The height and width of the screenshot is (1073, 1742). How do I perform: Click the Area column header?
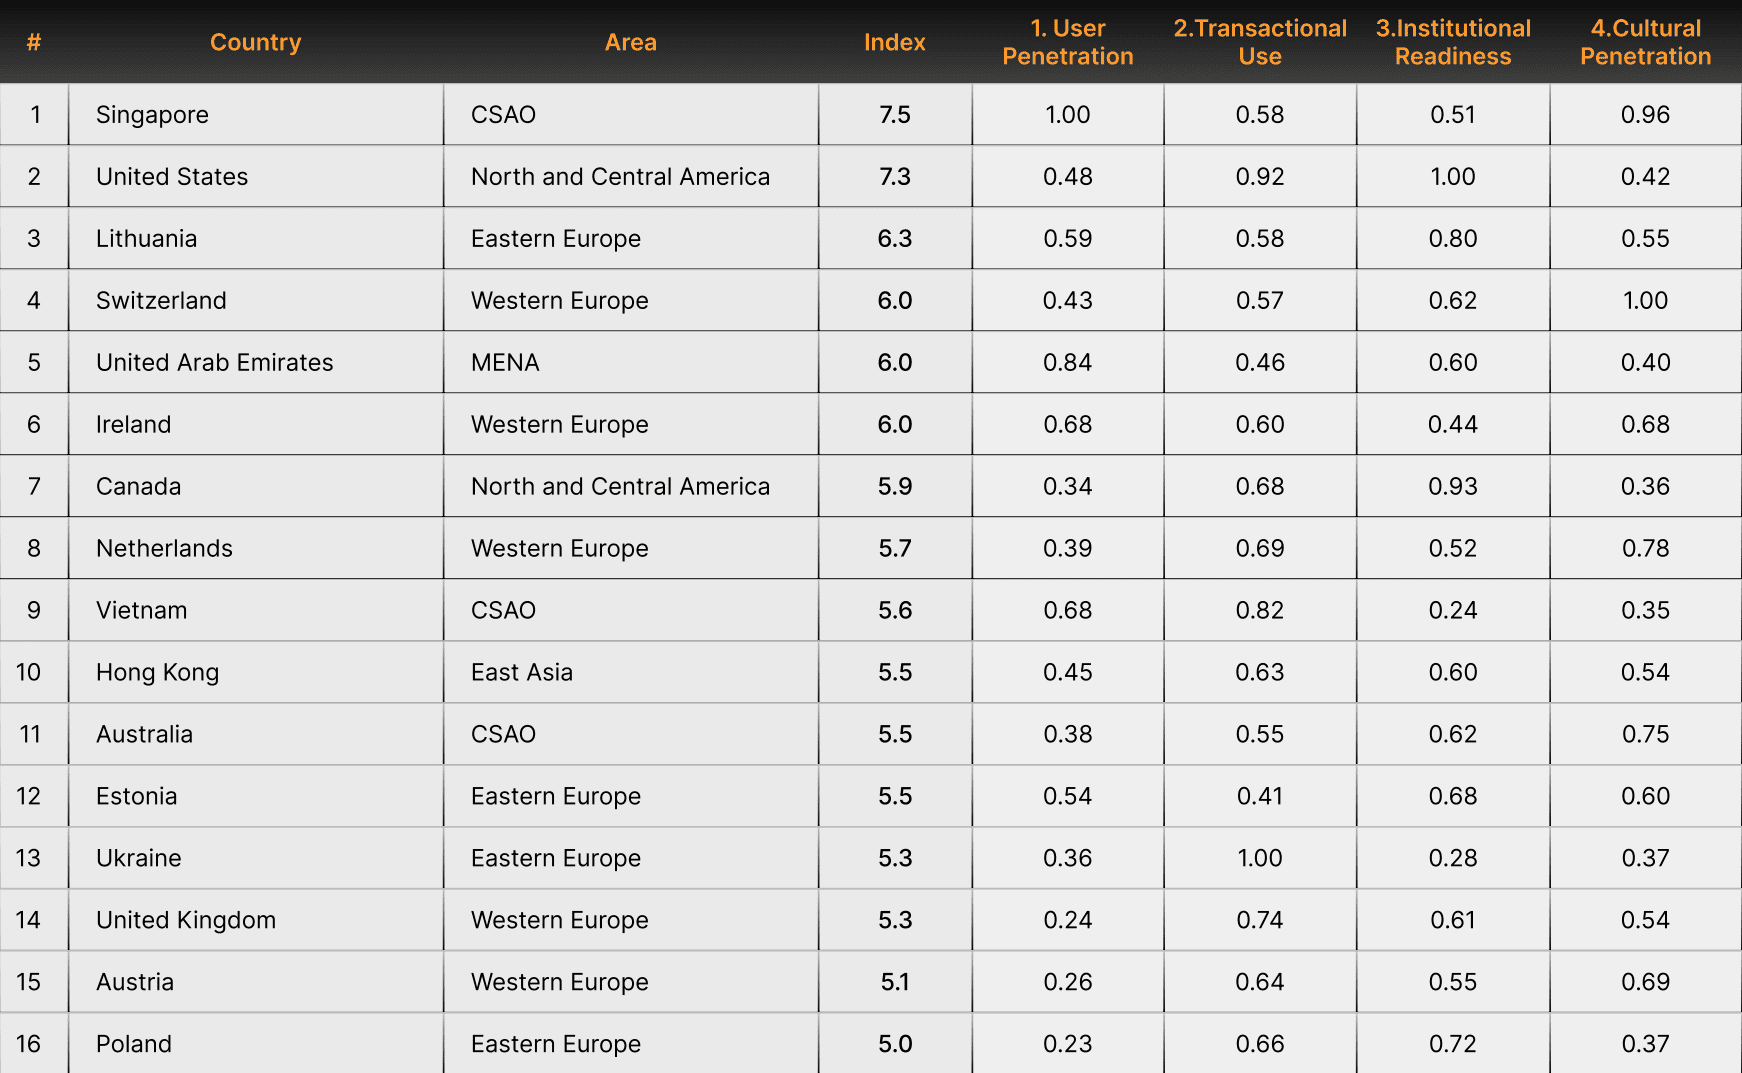[x=630, y=42]
